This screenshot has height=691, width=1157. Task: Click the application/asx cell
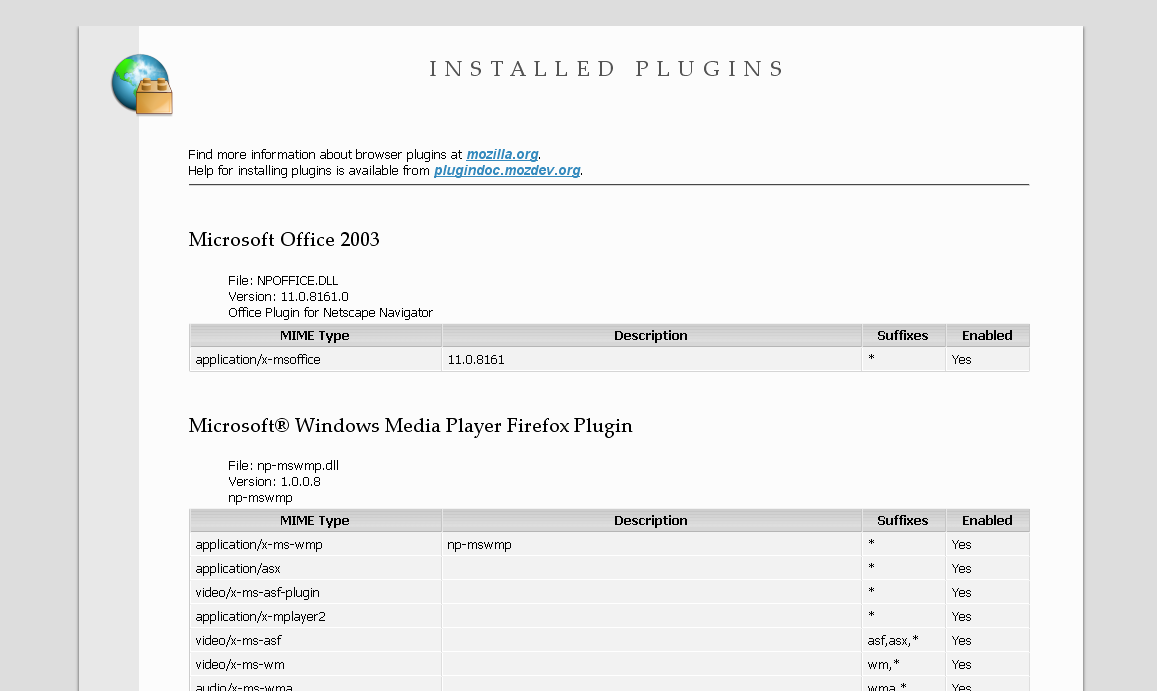pos(316,568)
